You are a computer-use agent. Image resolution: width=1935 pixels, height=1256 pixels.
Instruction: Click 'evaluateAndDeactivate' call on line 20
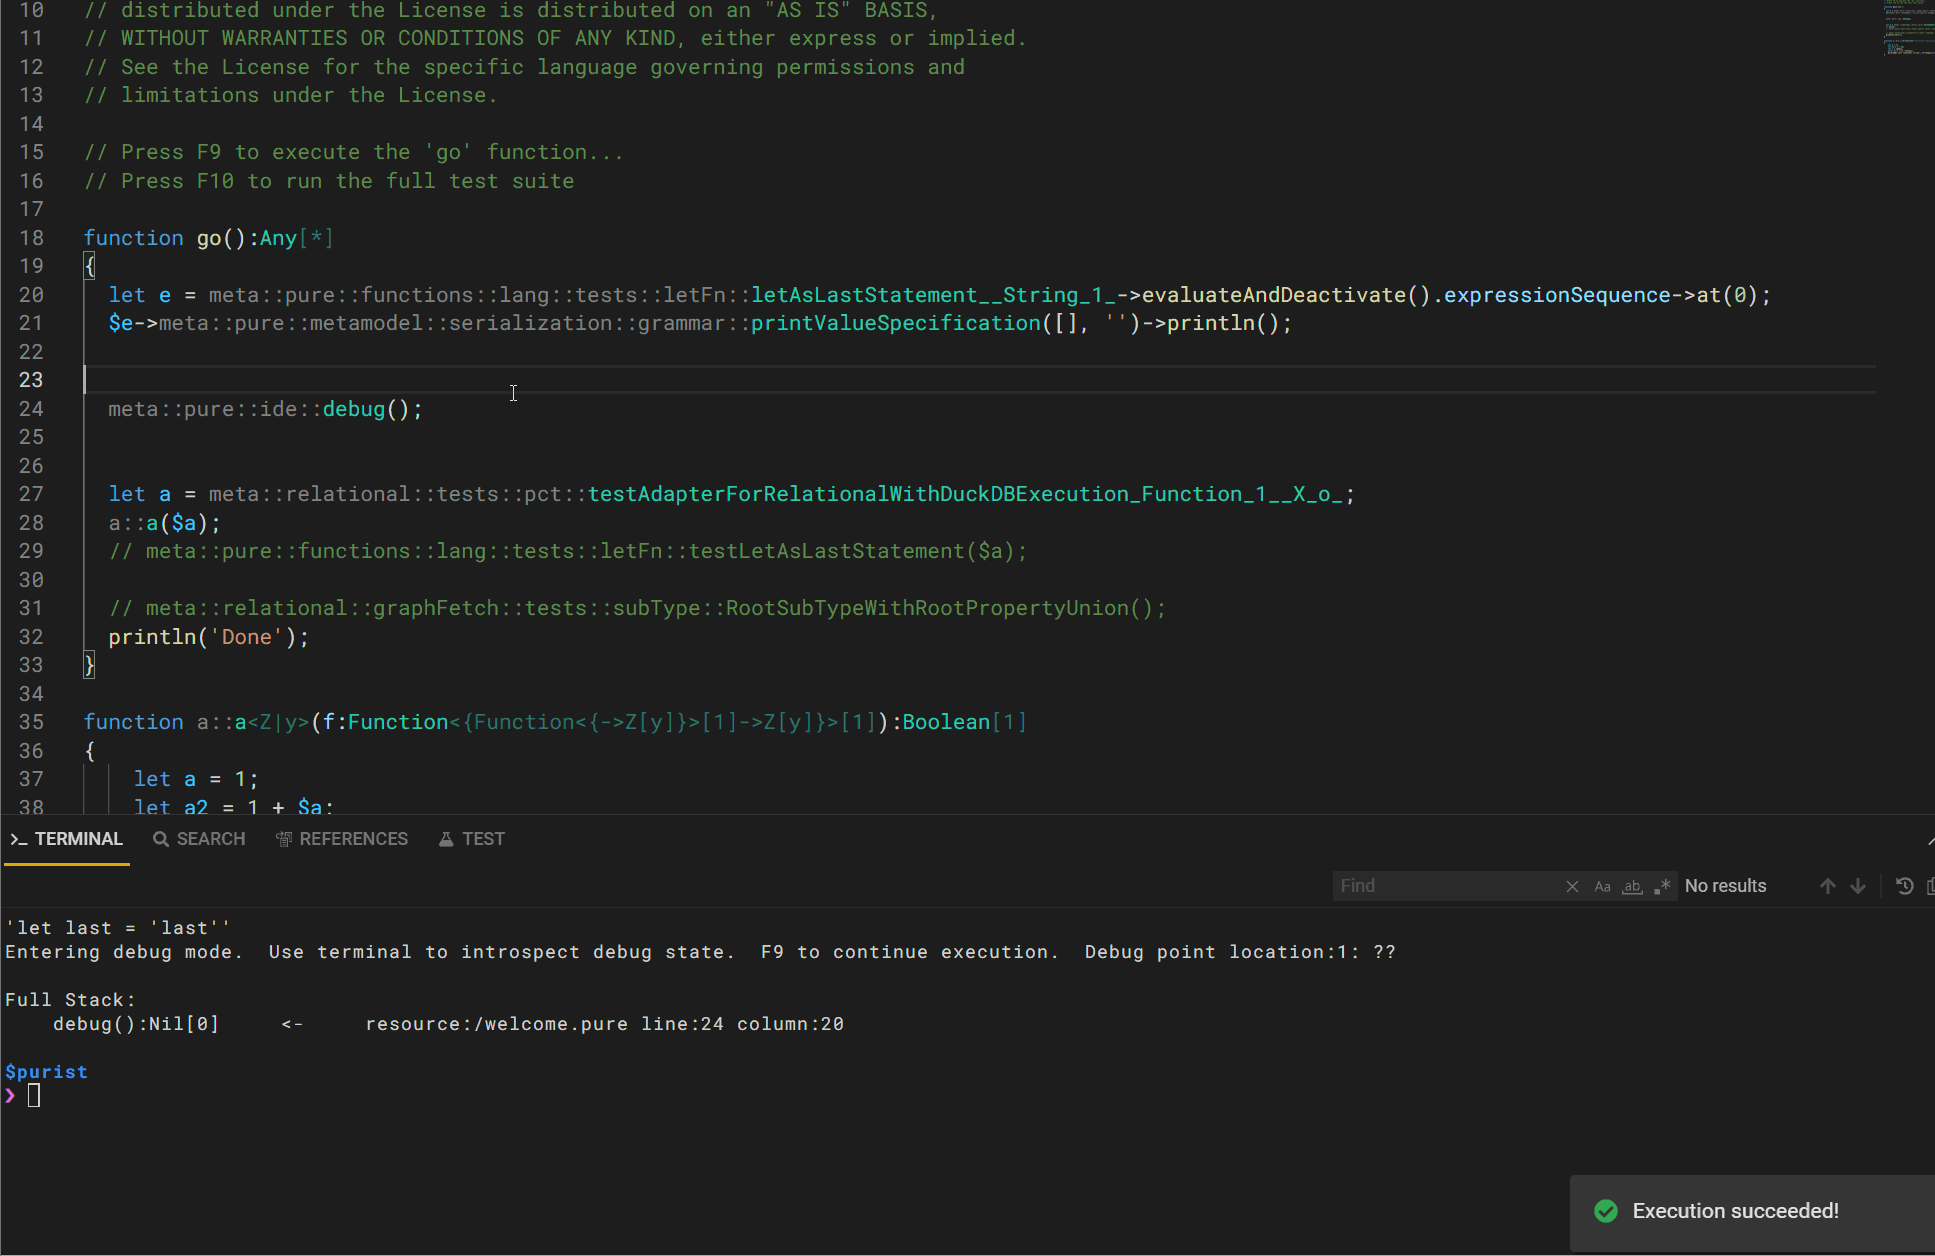tap(1273, 295)
